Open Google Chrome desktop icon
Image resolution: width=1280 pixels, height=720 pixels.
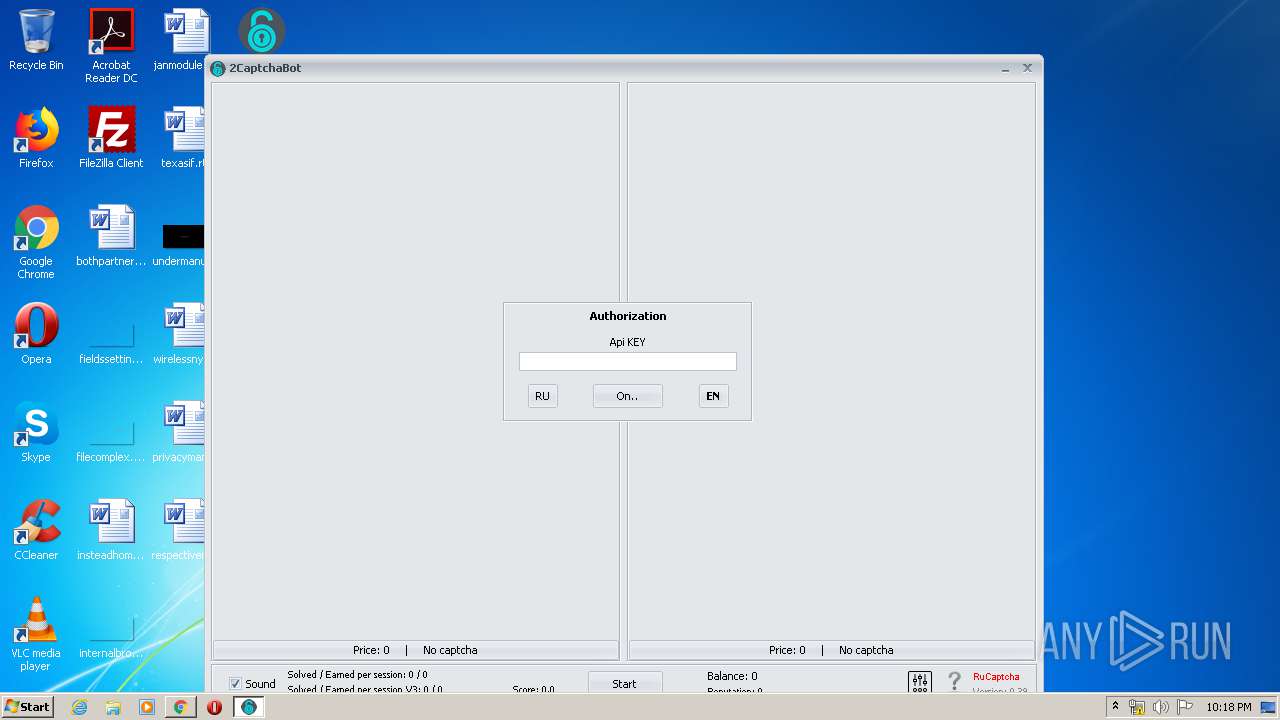click(x=36, y=242)
